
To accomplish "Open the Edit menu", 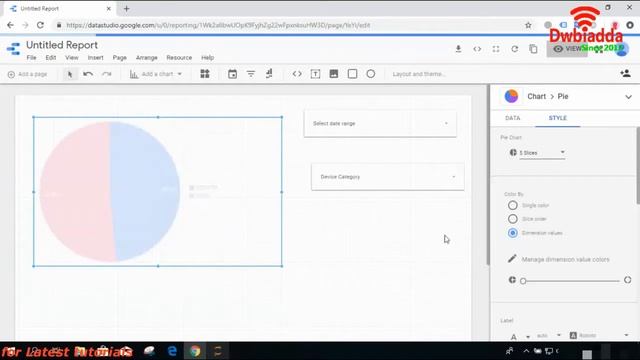I will pyautogui.click(x=51, y=58).
